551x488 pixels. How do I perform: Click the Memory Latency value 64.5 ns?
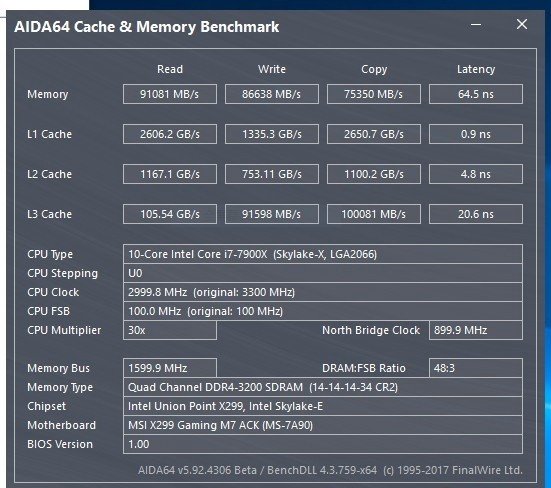point(476,94)
